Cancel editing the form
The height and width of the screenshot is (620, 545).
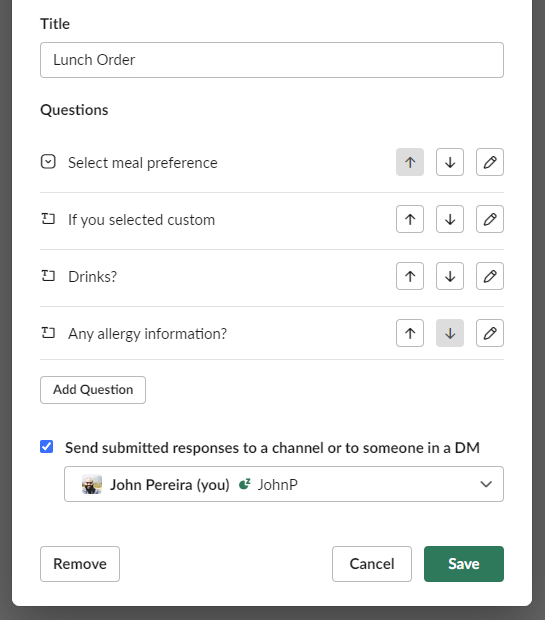pyautogui.click(x=372, y=564)
